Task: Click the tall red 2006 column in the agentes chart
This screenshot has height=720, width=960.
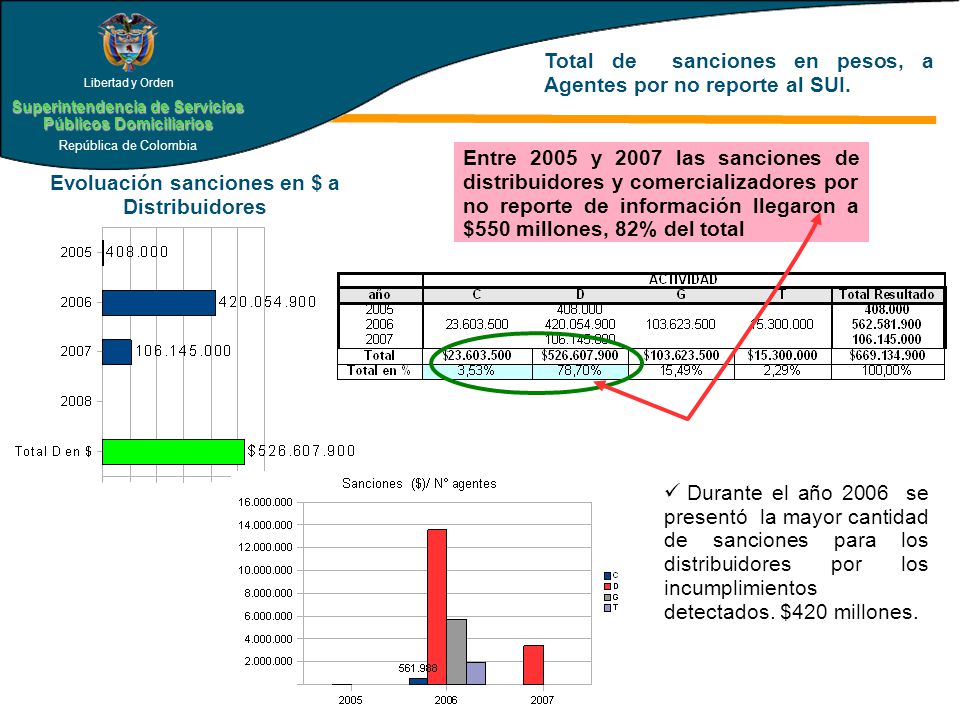Action: (x=437, y=607)
